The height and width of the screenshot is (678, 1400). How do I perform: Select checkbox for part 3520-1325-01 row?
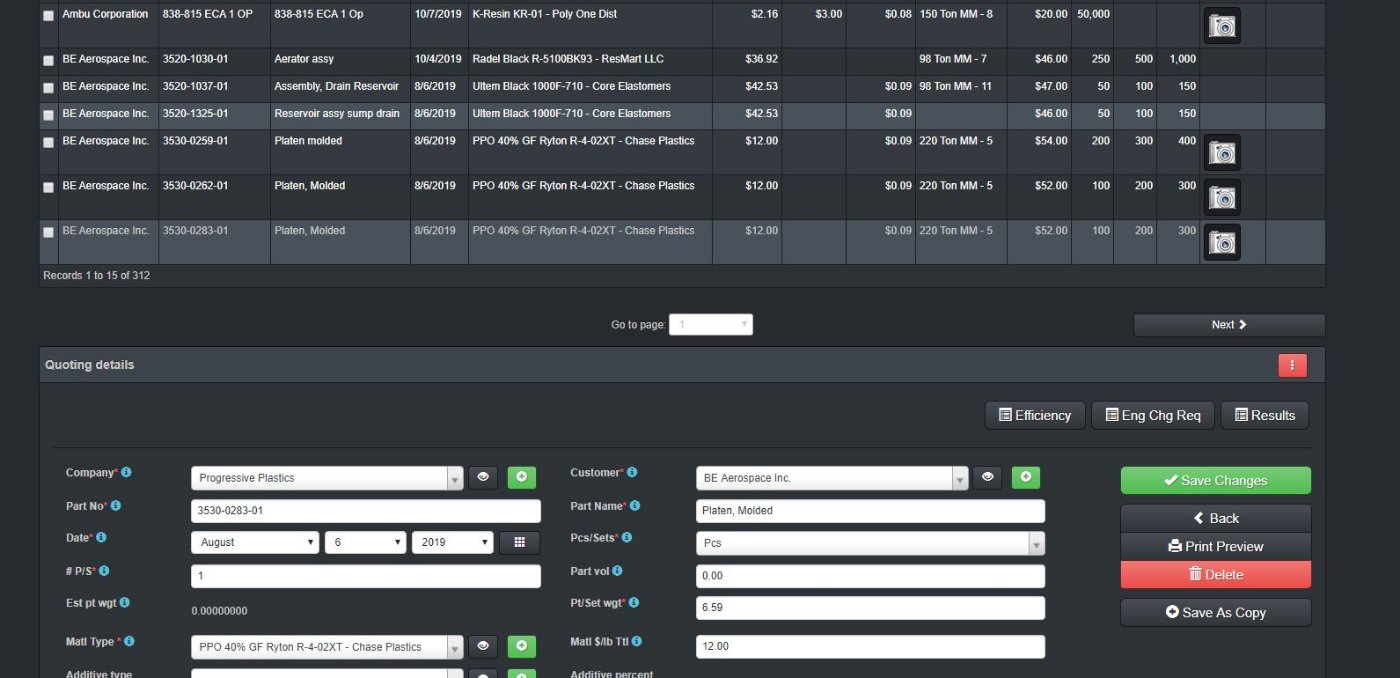click(48, 115)
